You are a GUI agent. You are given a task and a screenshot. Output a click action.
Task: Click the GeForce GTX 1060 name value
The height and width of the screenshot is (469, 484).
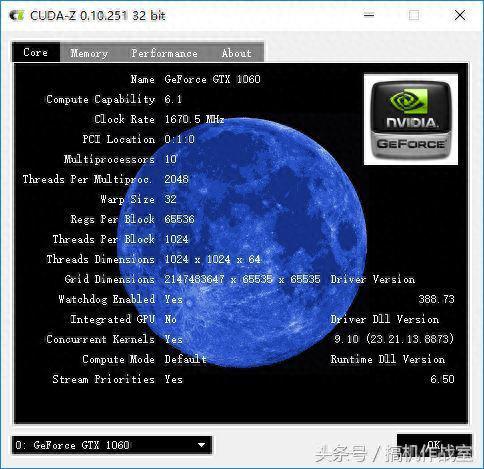pos(212,79)
